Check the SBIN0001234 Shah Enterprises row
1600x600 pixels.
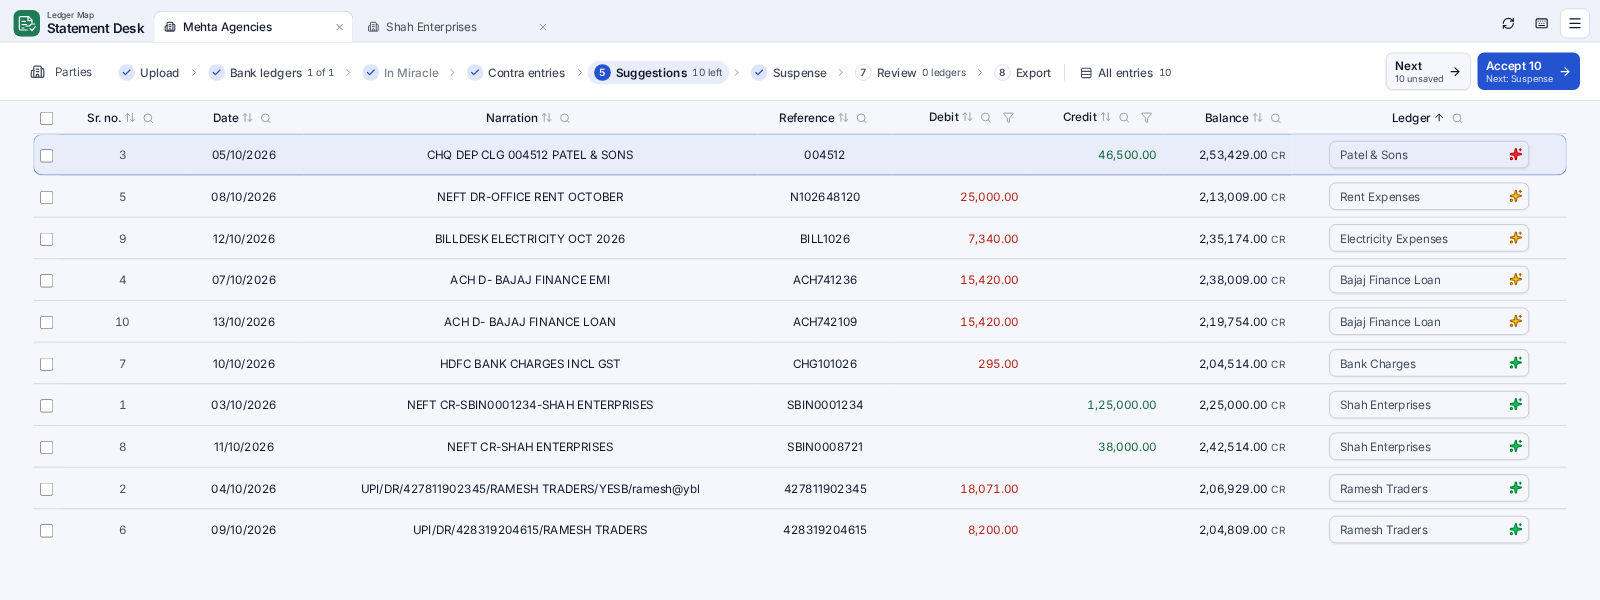click(x=46, y=405)
